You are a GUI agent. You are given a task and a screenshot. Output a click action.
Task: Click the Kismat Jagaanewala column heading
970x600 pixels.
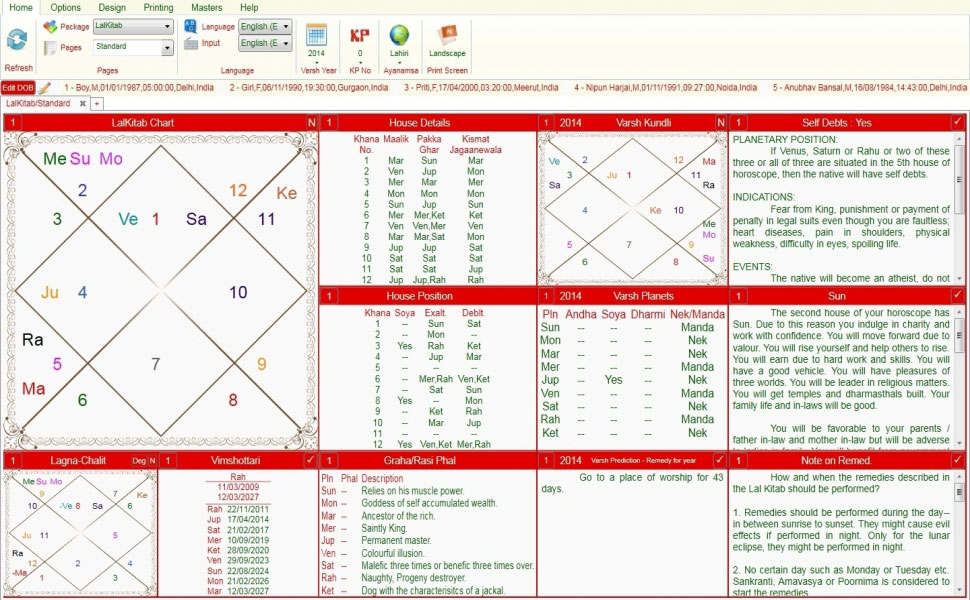tap(475, 144)
